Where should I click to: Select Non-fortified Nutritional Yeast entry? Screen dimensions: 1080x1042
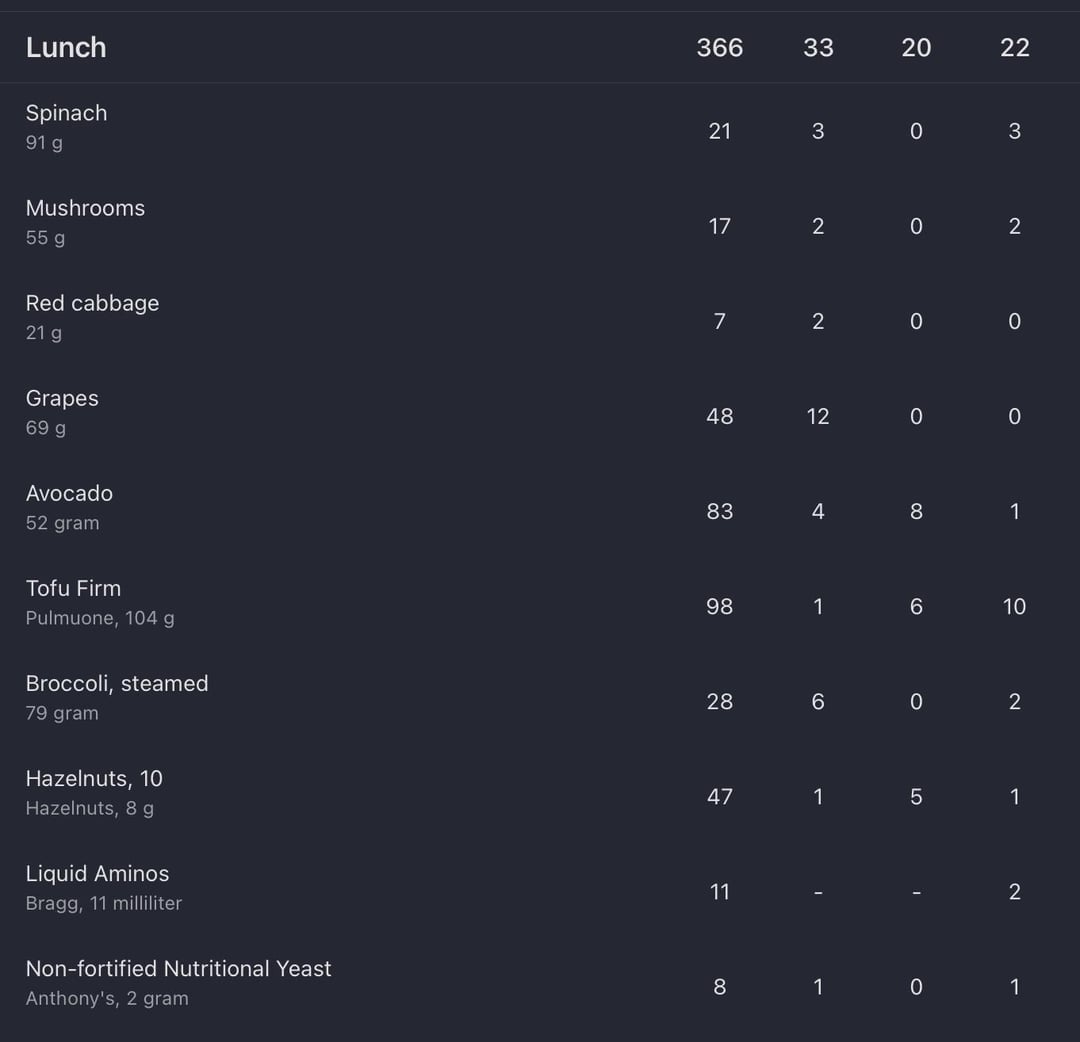[x=178, y=968]
